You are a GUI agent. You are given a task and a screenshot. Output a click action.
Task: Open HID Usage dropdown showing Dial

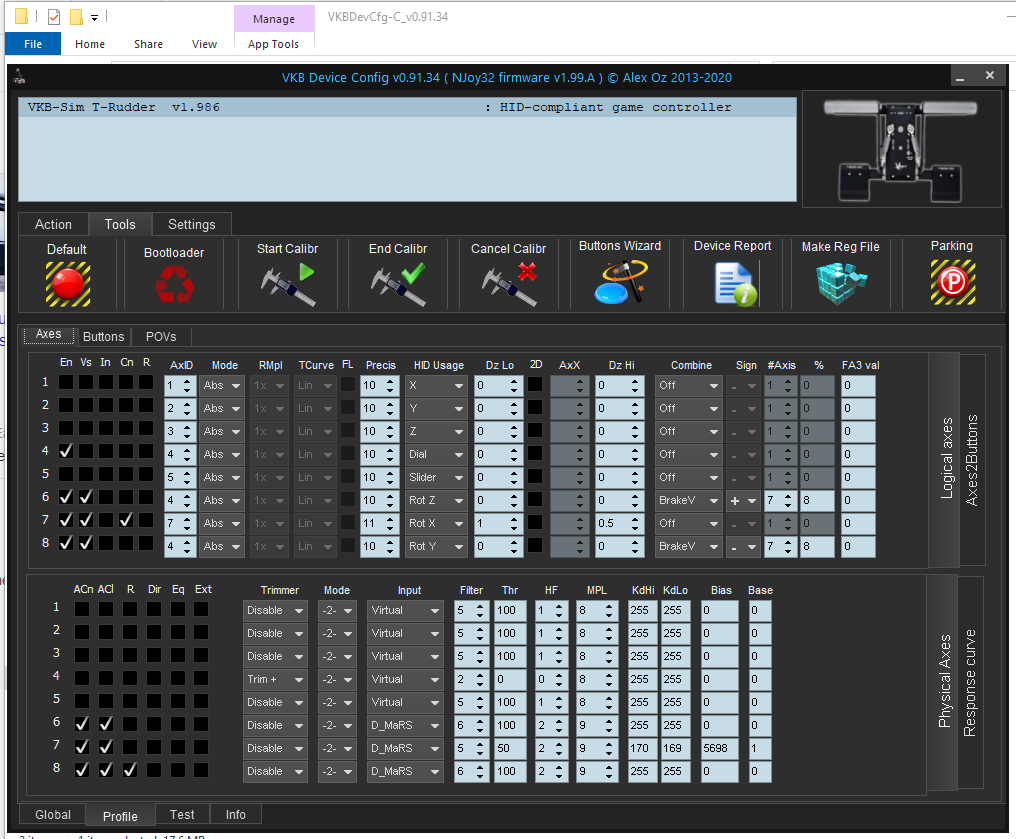[x=435, y=455]
